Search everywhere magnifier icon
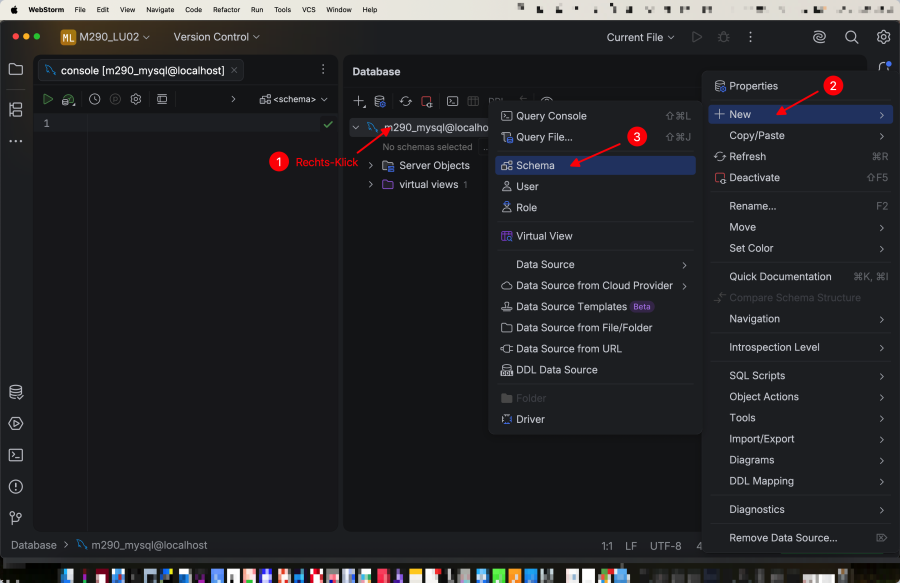 pos(851,37)
